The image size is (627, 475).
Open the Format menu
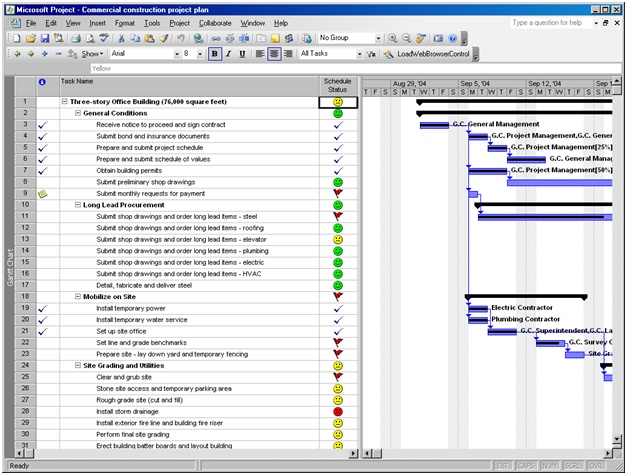125,23
